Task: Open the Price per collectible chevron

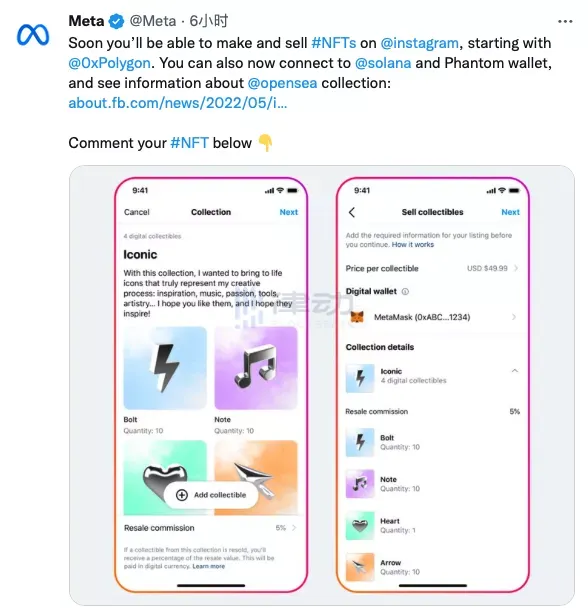Action: [x=516, y=268]
